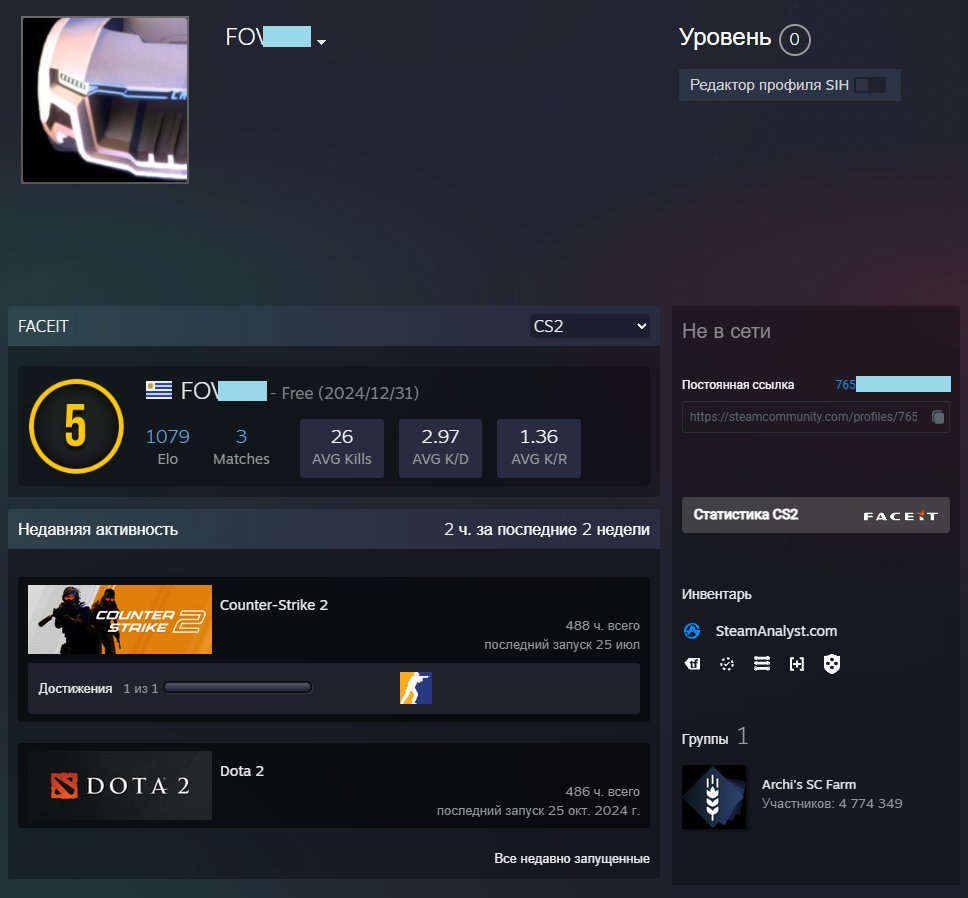This screenshot has width=968, height=898.
Task: Click the 3 Matches value
Action: point(241,436)
